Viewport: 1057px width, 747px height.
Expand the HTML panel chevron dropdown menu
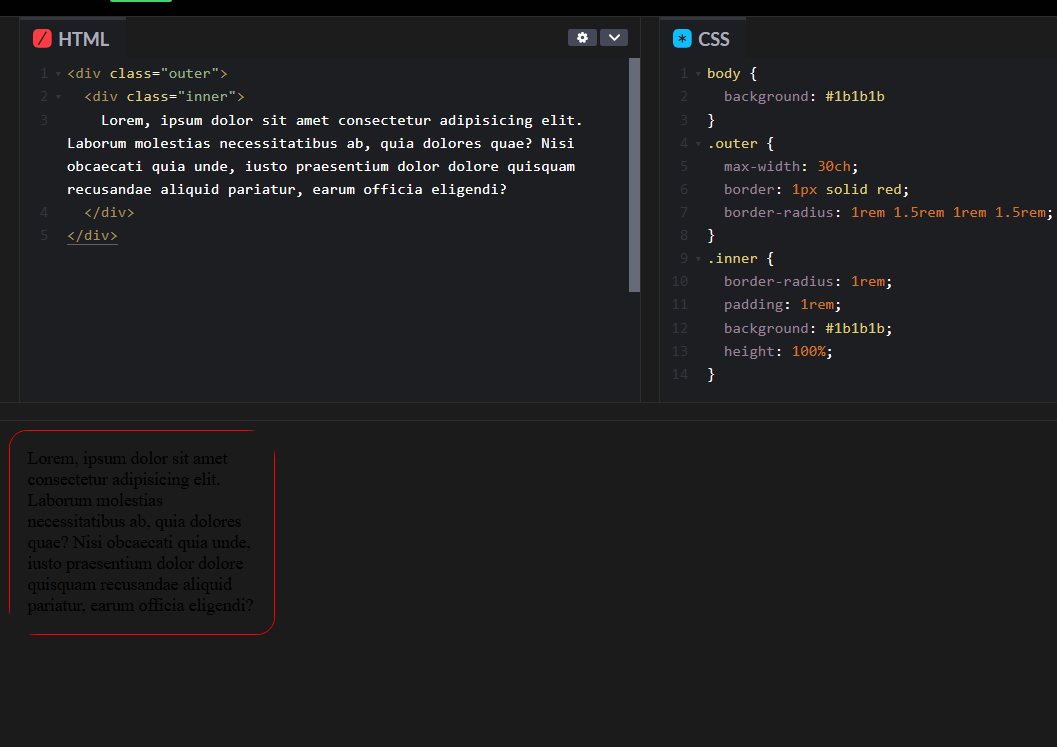614,38
